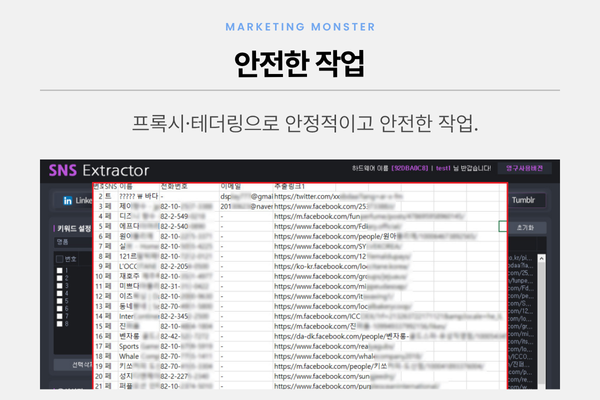The image size is (600, 400).
Task: Select the @gmail email cell in row 2
Action: point(246,196)
